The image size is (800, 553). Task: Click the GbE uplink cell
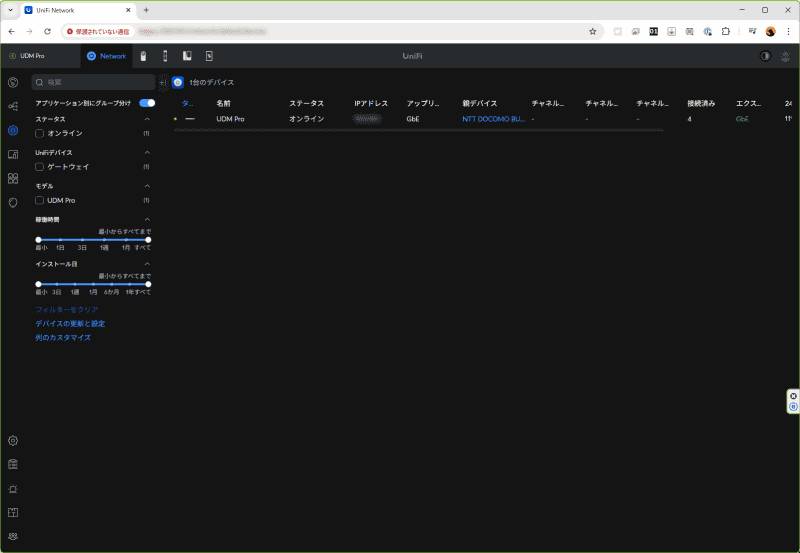coord(413,119)
